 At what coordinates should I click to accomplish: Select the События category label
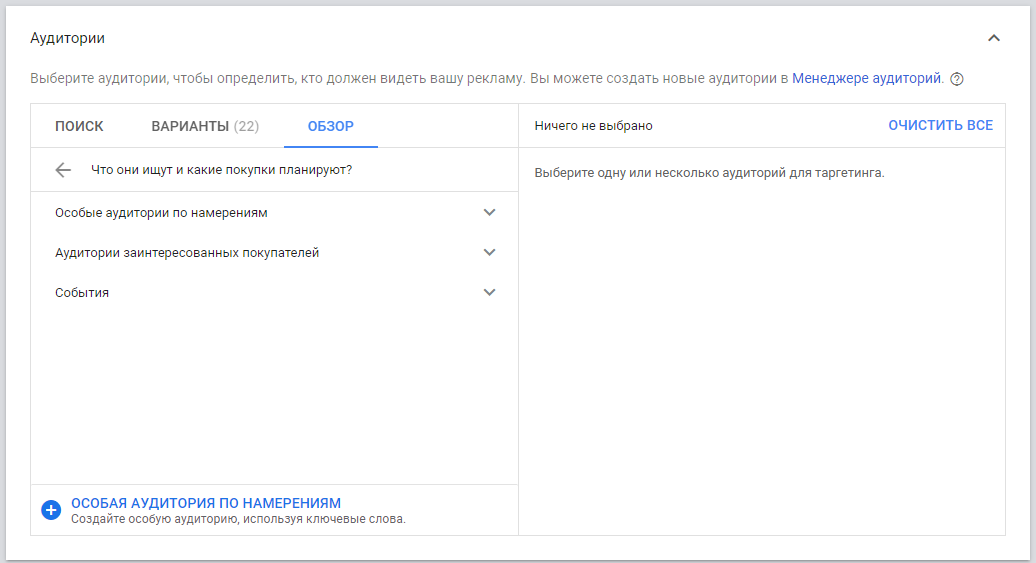[82, 293]
